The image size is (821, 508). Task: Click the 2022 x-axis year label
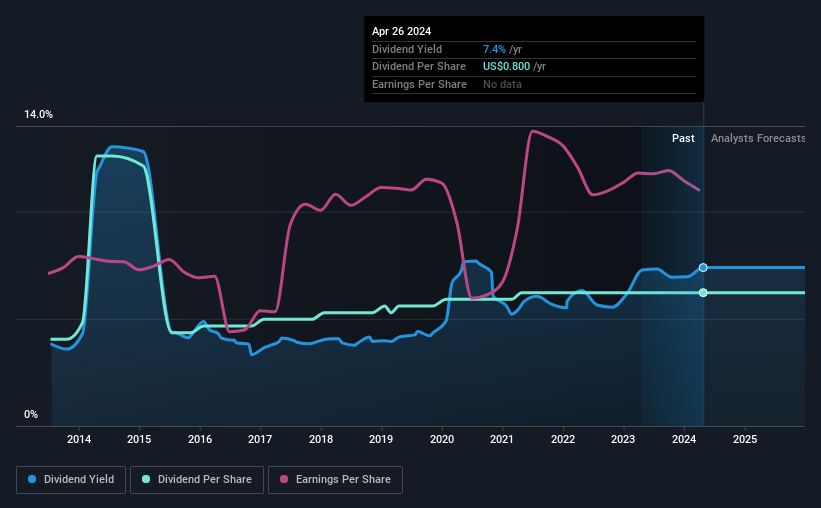tap(563, 439)
